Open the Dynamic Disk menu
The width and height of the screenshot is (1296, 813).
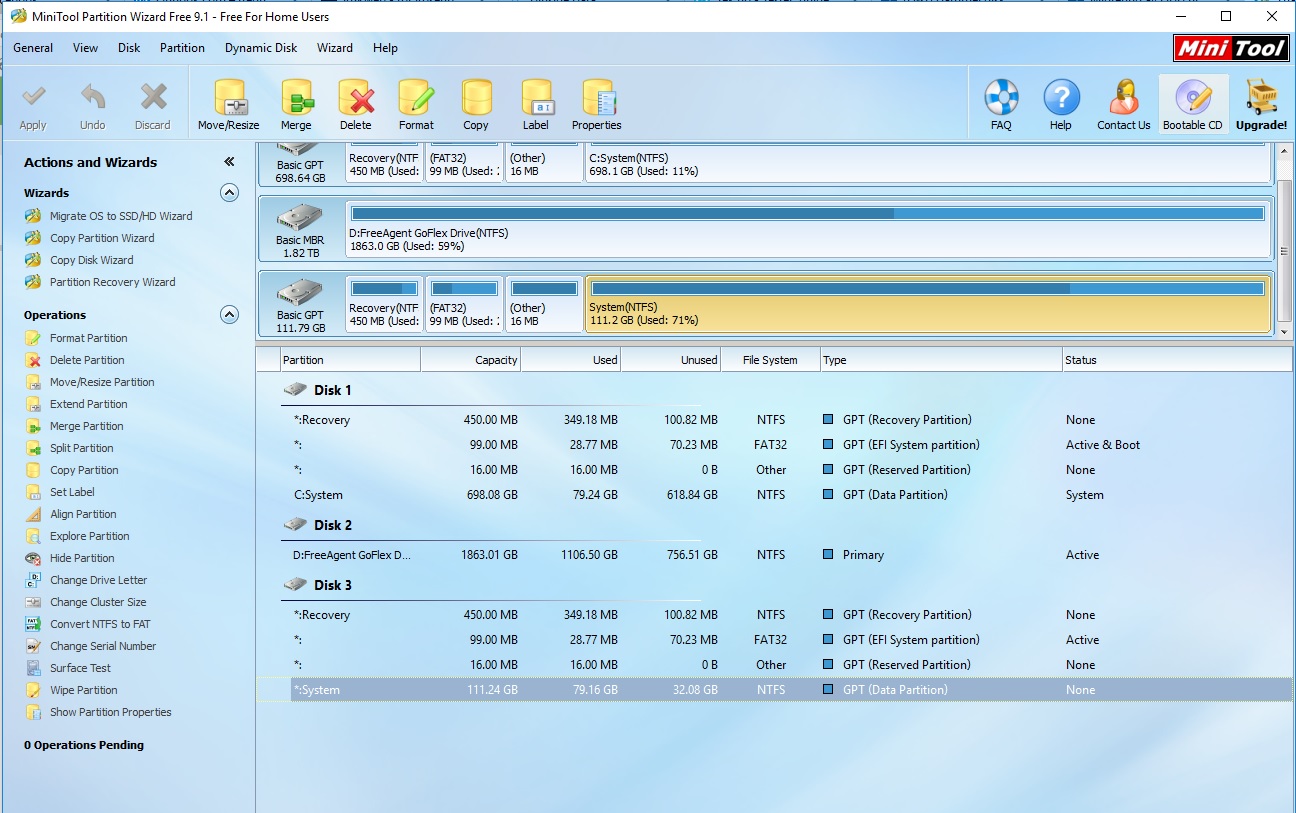point(261,48)
